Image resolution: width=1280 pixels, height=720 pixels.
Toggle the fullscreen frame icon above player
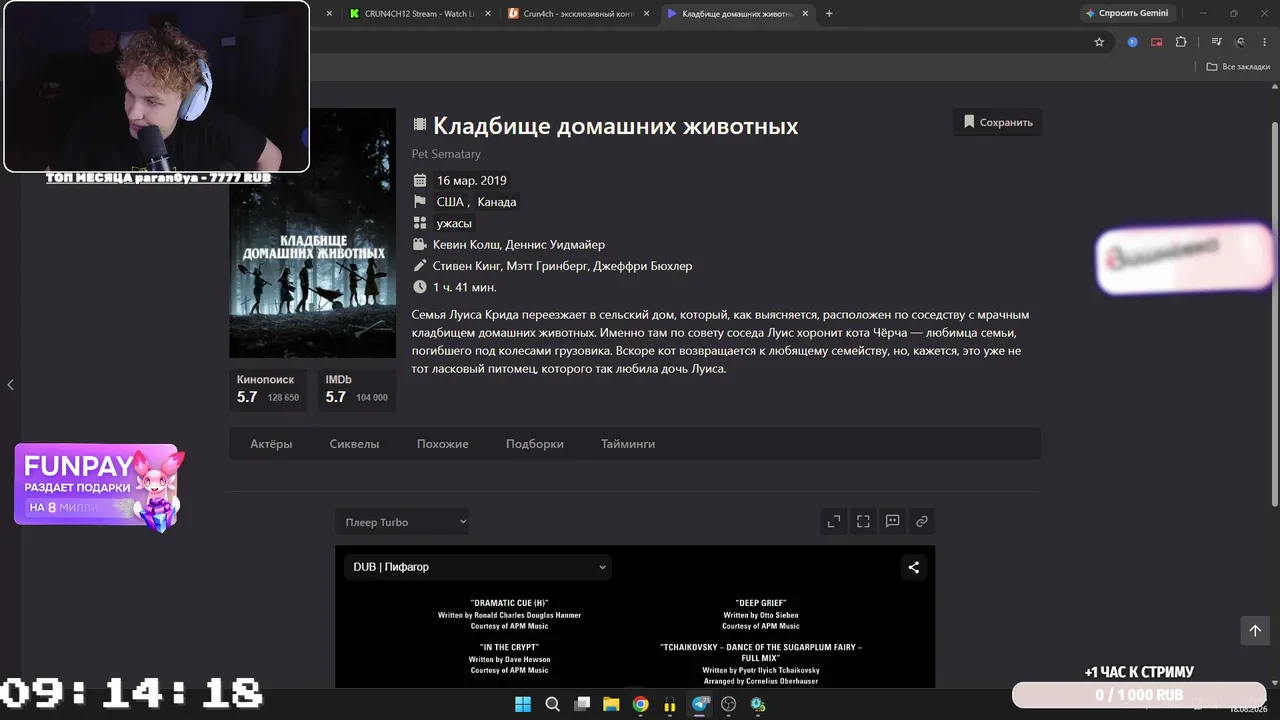click(863, 521)
